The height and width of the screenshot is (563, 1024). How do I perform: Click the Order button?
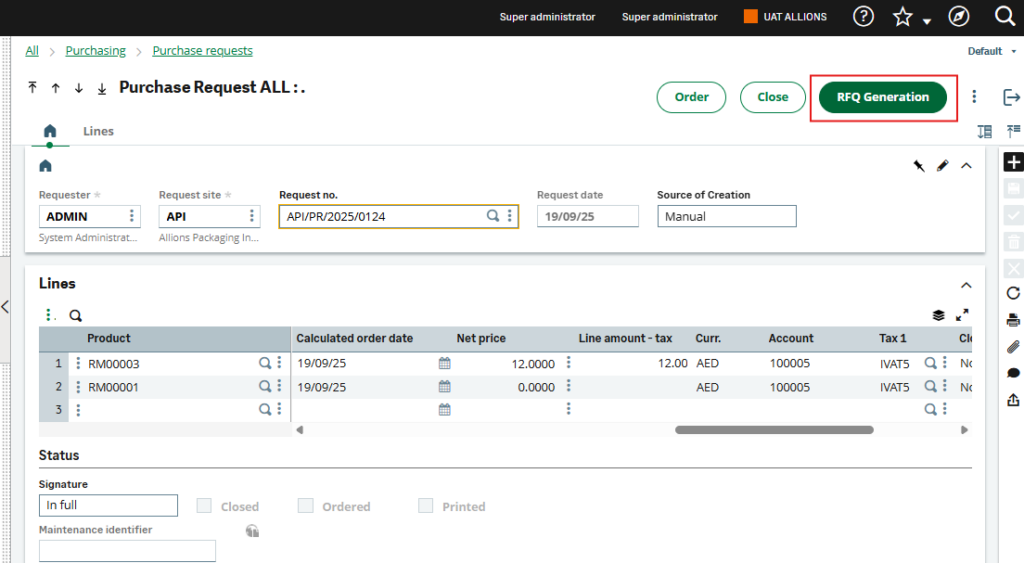point(691,97)
